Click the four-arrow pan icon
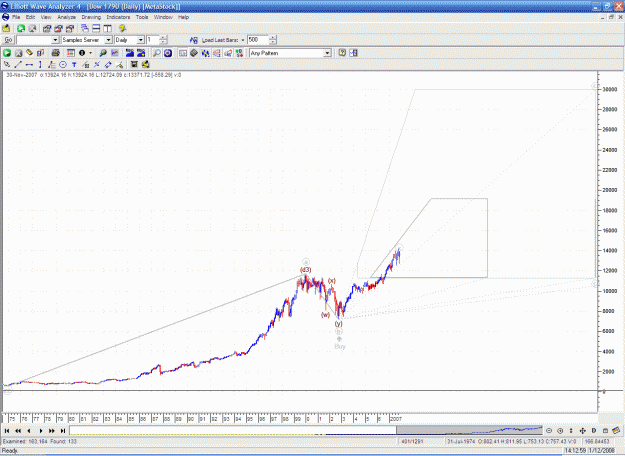This screenshot has height=456, width=625. (x=582, y=431)
